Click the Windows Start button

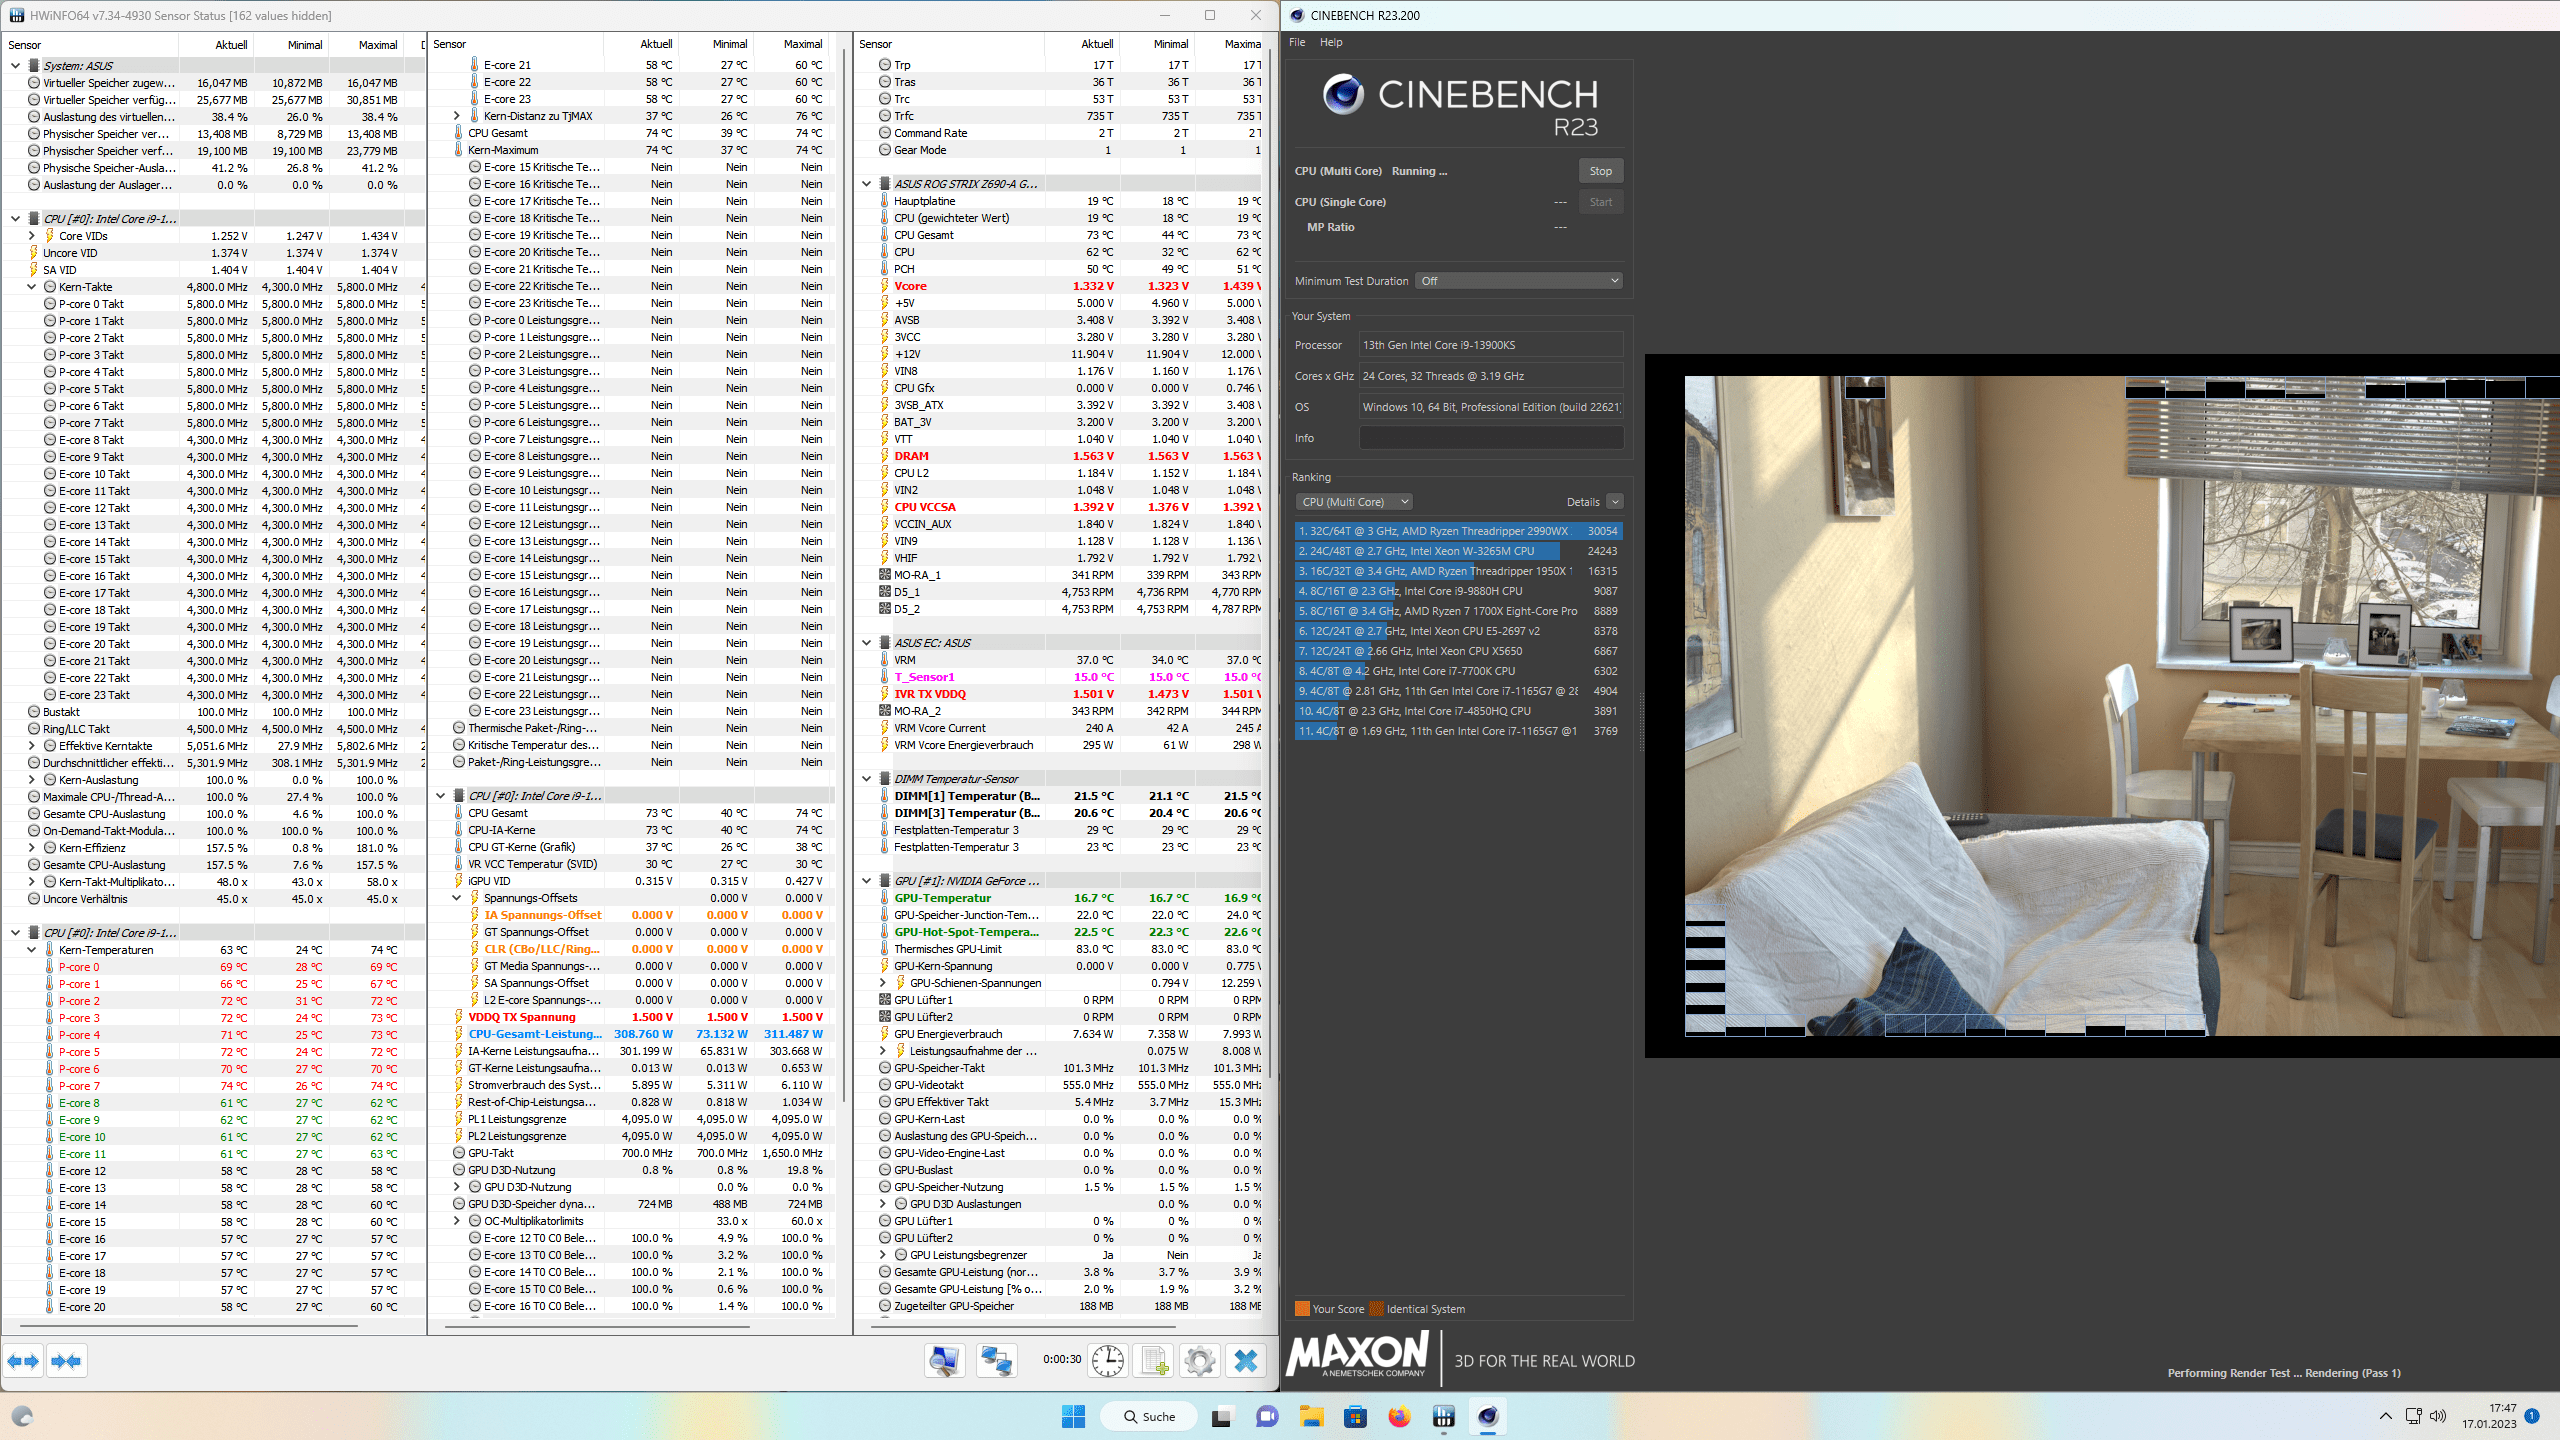[1073, 1416]
